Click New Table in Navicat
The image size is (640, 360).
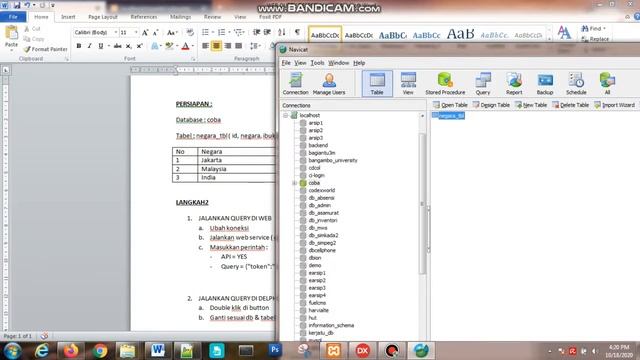coord(531,105)
